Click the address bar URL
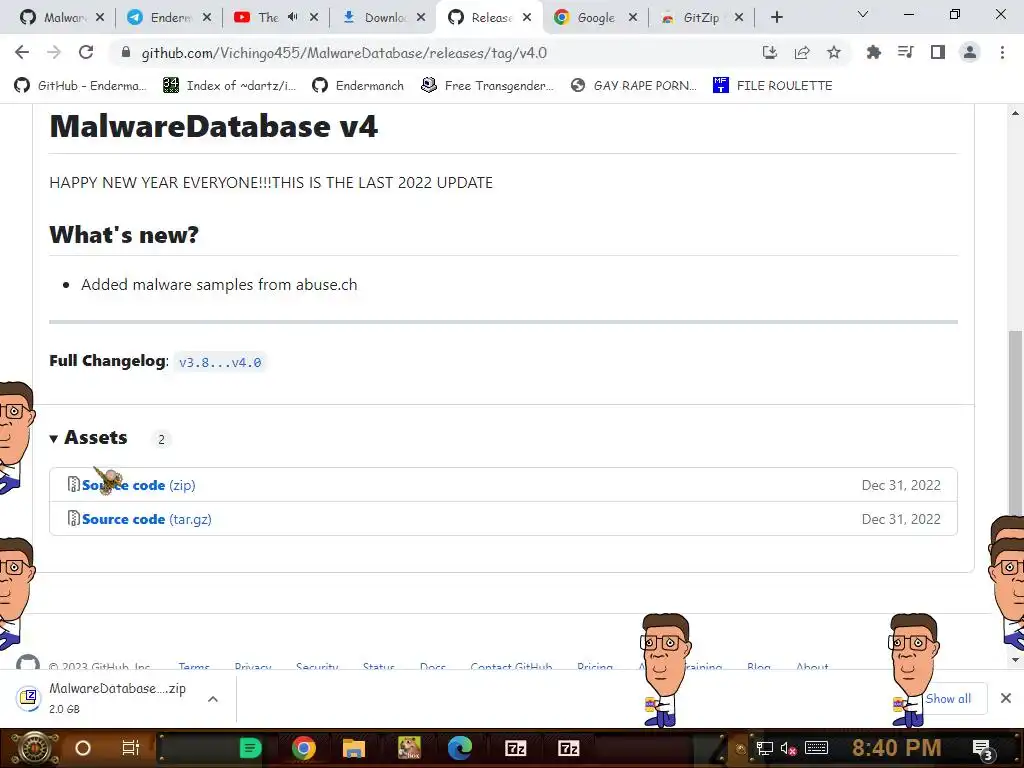Image resolution: width=1024 pixels, height=768 pixels. tap(344, 53)
